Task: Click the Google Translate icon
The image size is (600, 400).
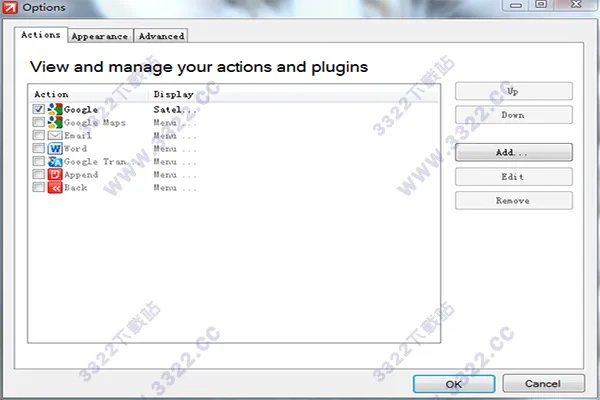Action: 55,161
